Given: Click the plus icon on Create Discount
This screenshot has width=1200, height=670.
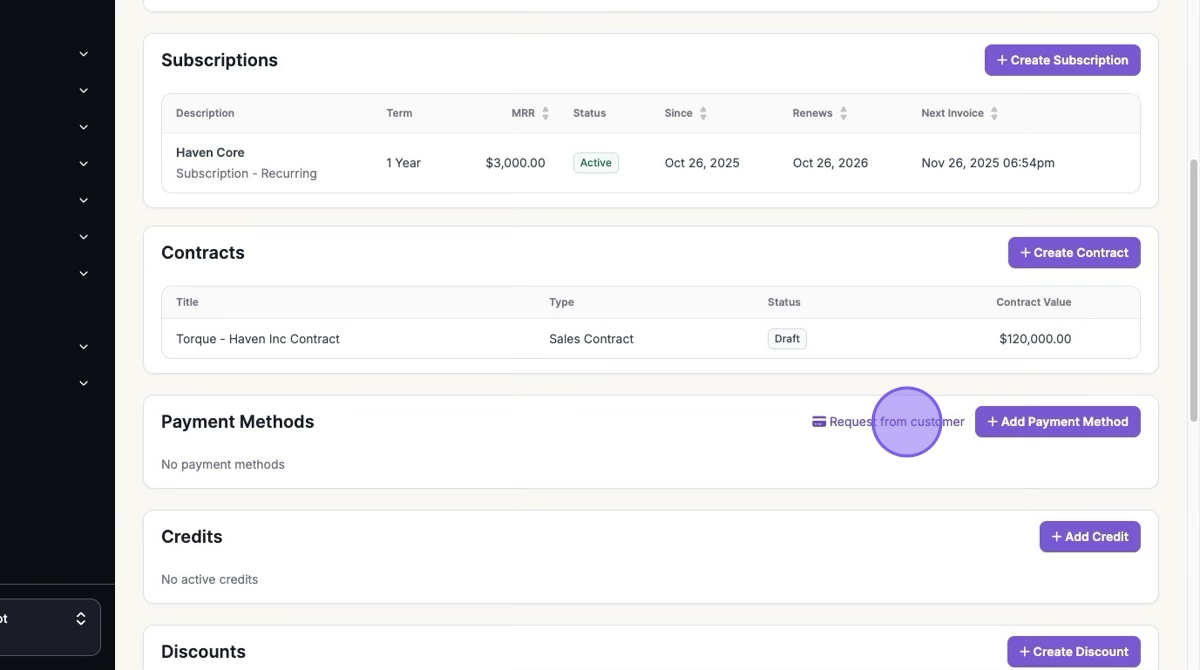Looking at the screenshot, I should (1024, 652).
